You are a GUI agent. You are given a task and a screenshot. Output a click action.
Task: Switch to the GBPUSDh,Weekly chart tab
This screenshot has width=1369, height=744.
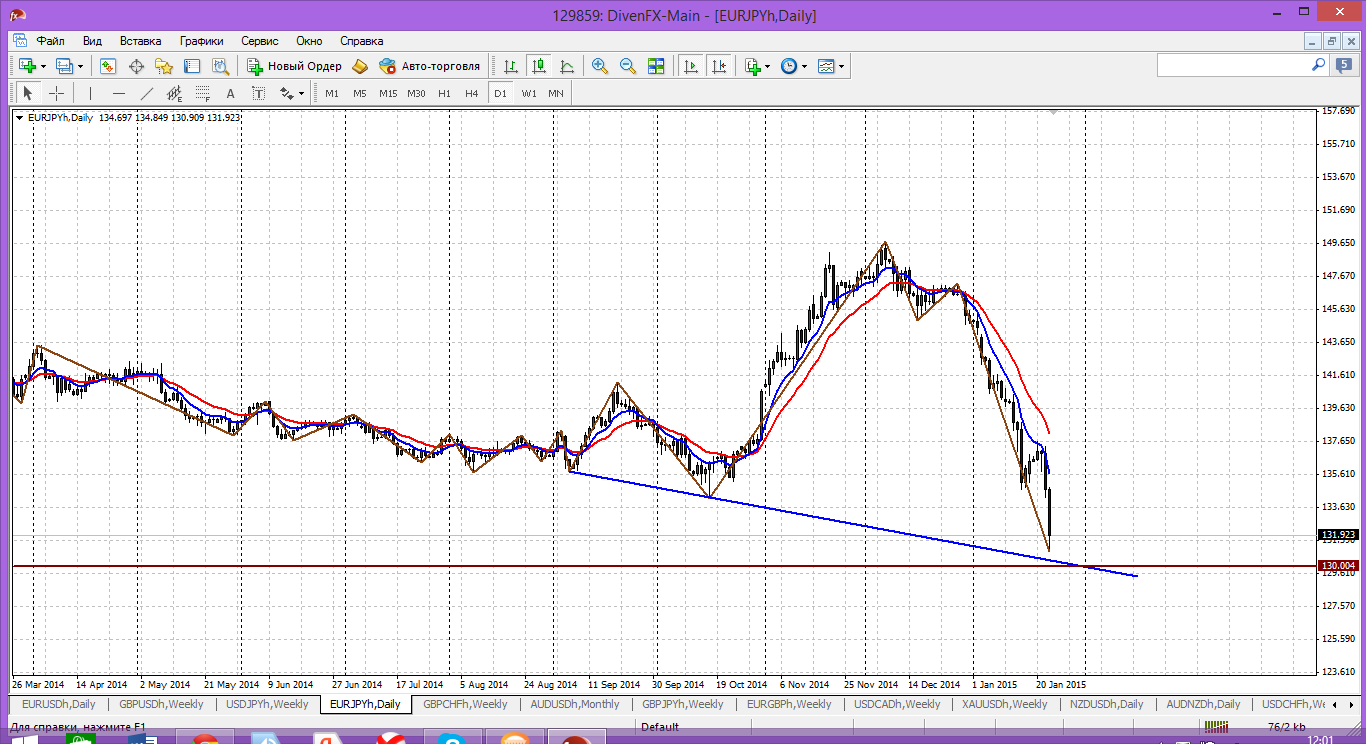point(160,704)
